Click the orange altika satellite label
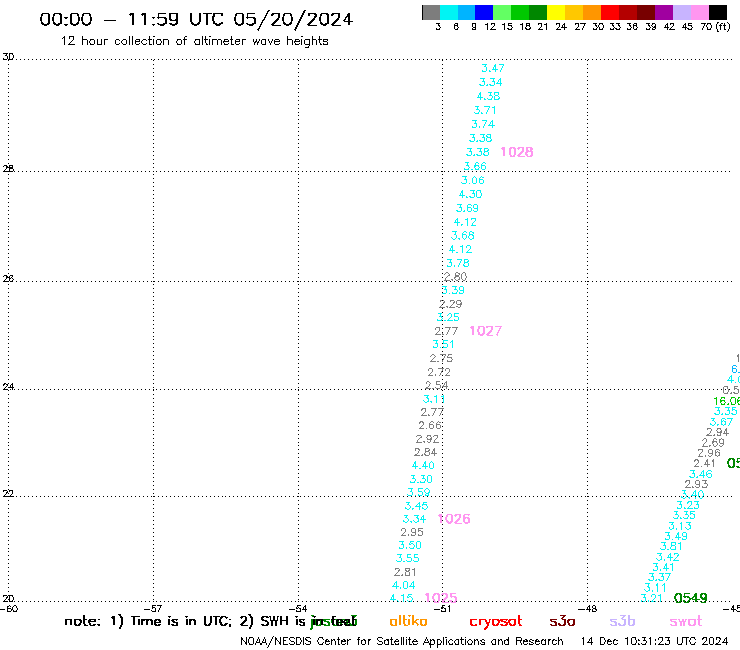Image resolution: width=740 pixels, height=650 pixels. [x=408, y=621]
